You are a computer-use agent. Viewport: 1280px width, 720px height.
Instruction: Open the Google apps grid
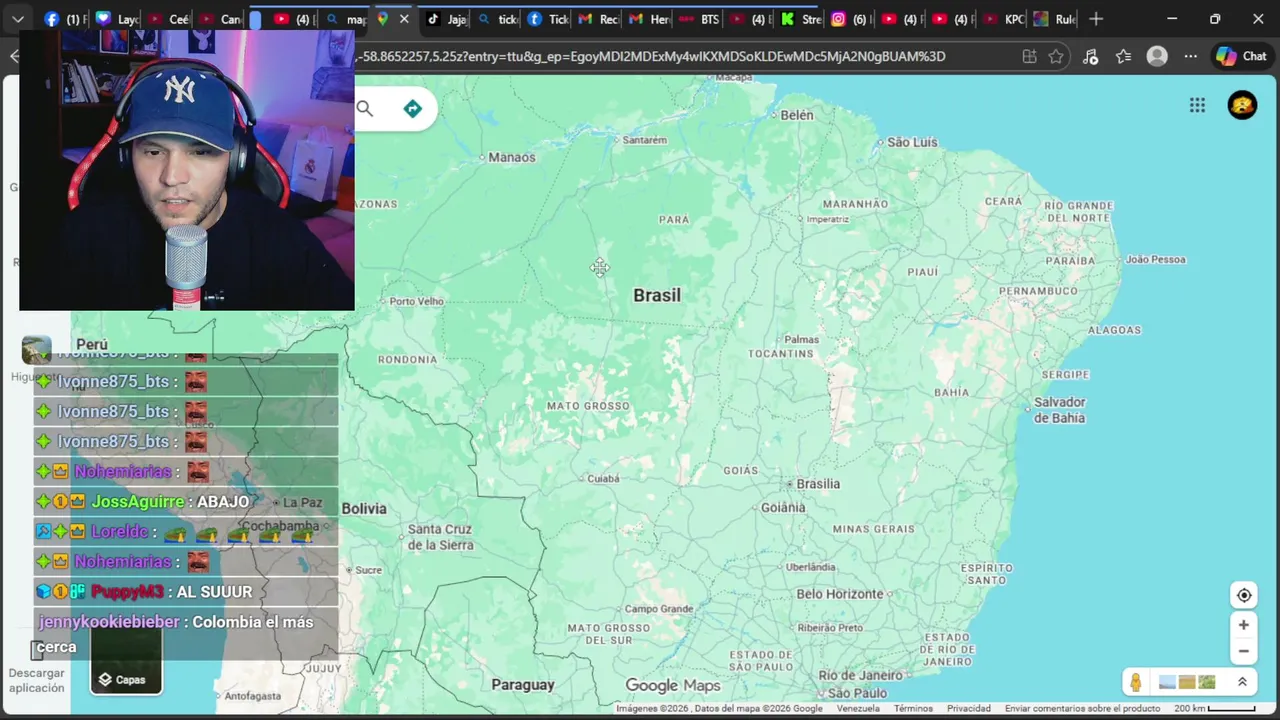pos(1197,105)
